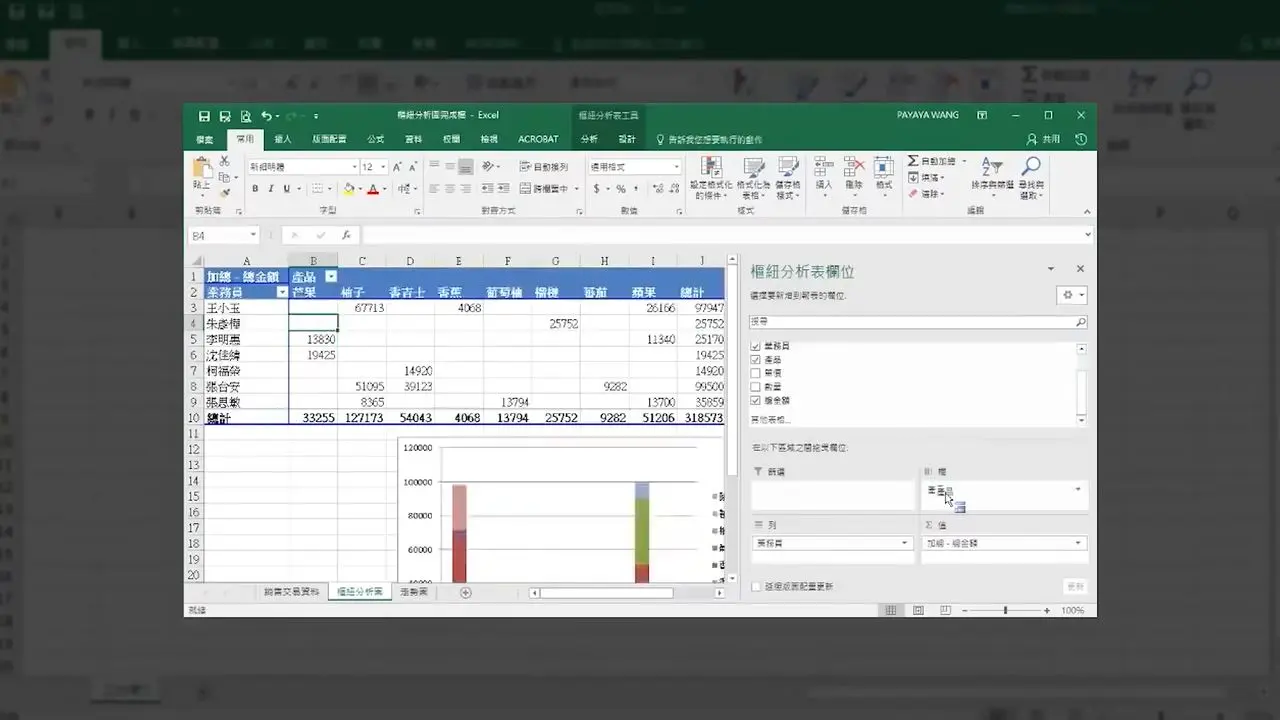Toggle Wrap Text (自動換列)
The width and height of the screenshot is (1280, 720).
pos(544,167)
